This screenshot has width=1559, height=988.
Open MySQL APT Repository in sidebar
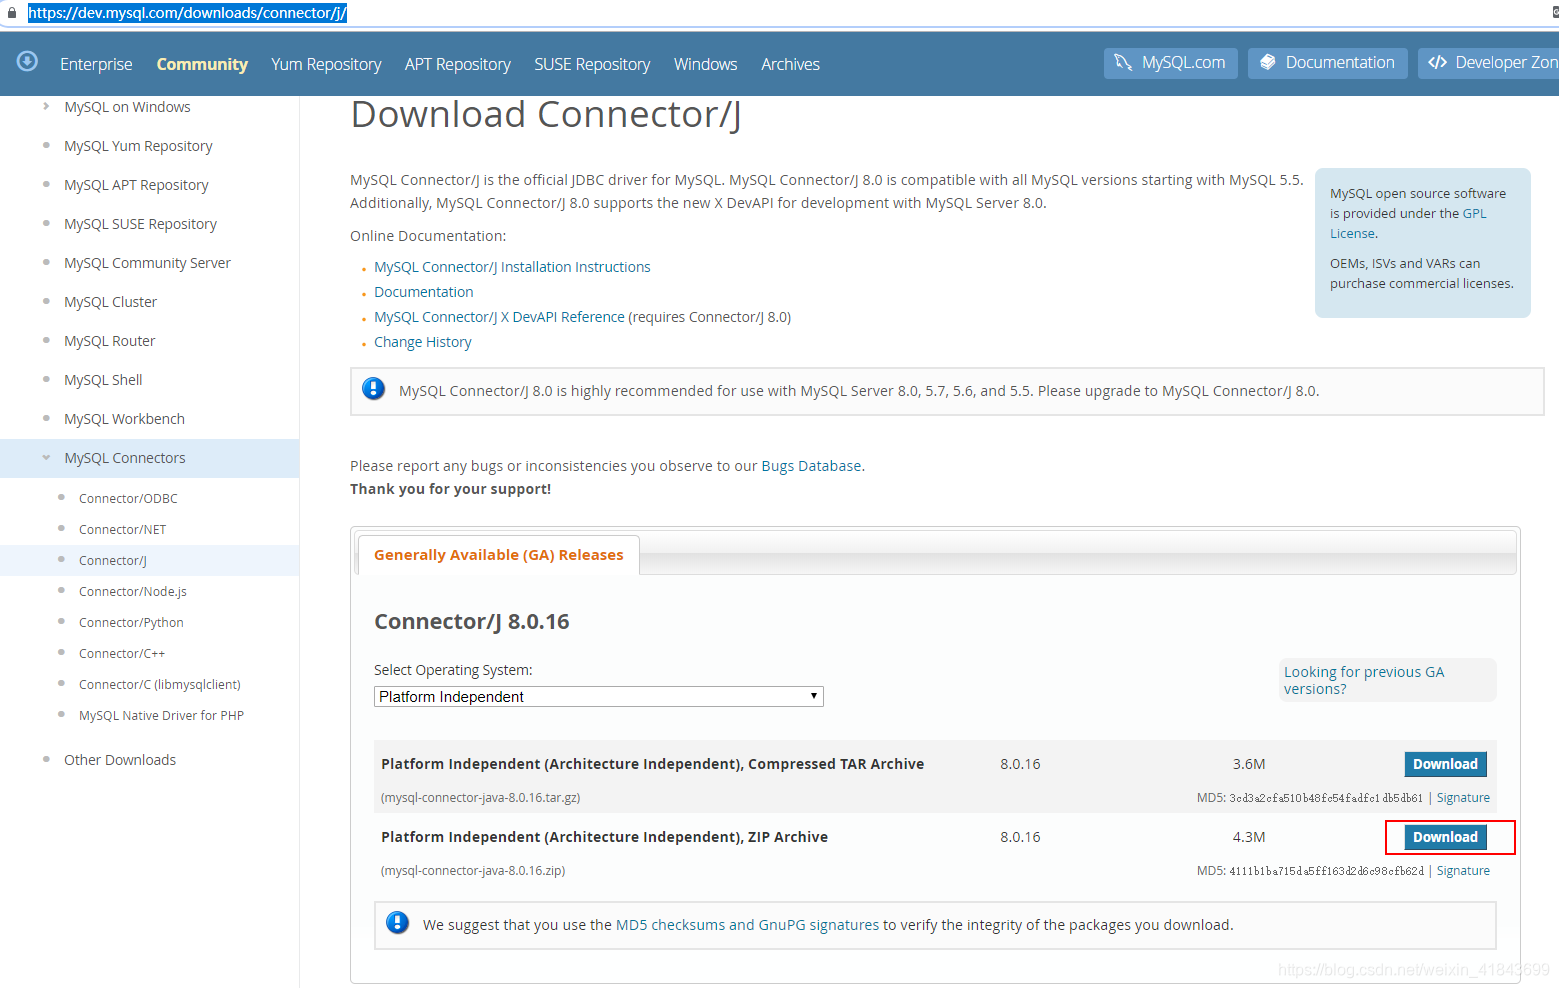tap(136, 185)
